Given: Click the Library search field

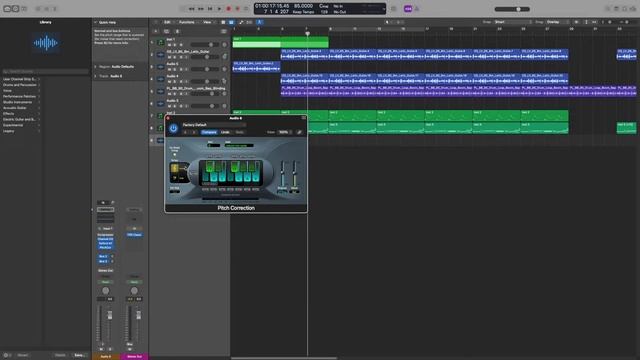Looking at the screenshot, I should [x=45, y=71].
